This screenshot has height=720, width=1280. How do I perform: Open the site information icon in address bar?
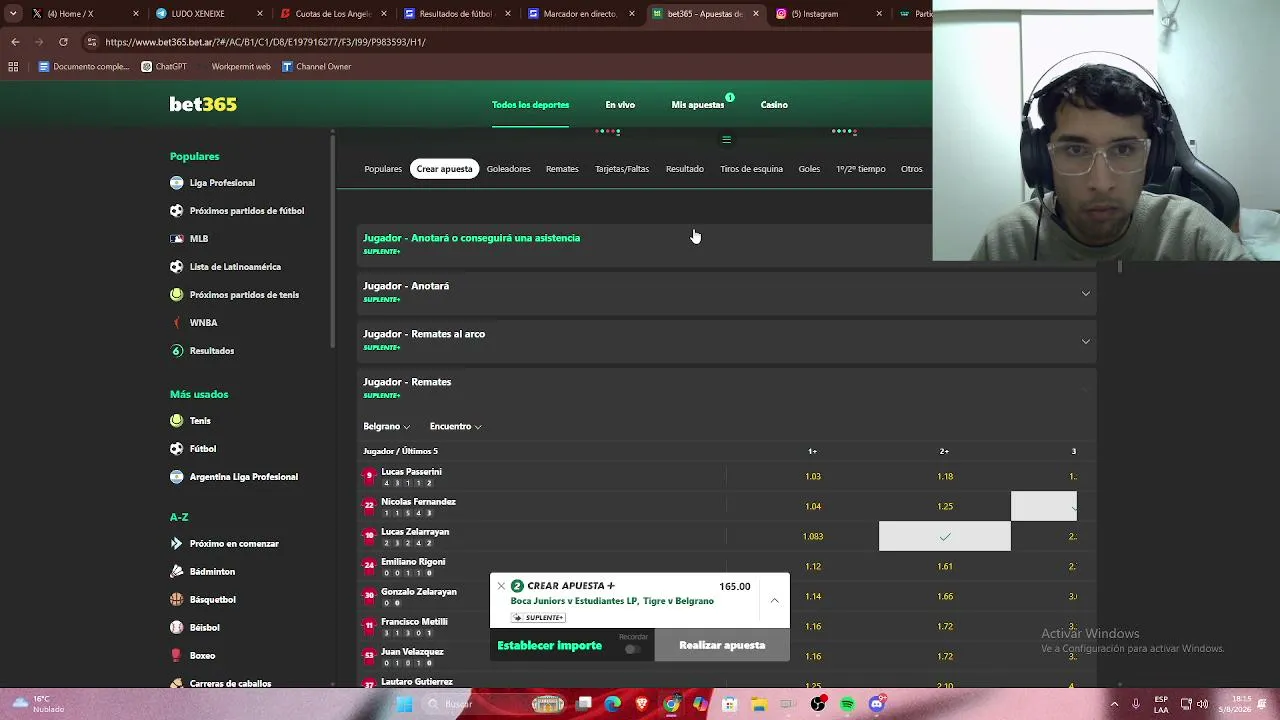[x=92, y=42]
